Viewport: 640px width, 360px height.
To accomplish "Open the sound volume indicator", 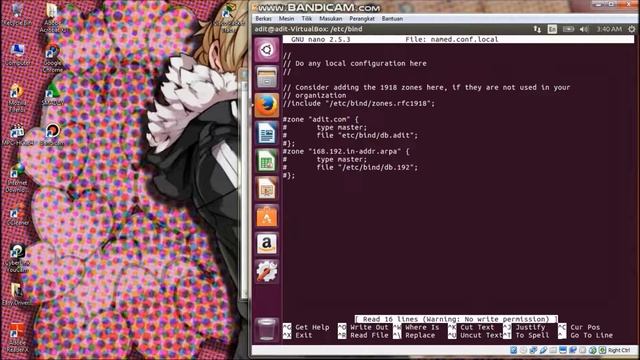I will tap(584, 29).
